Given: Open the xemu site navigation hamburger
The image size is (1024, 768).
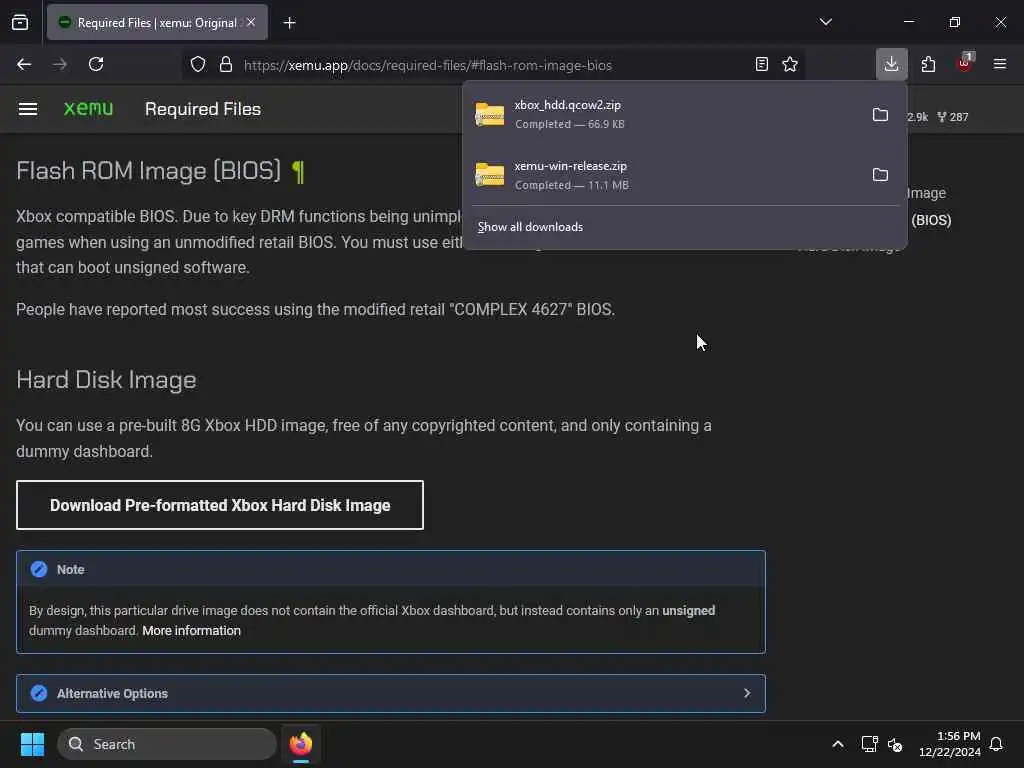Looking at the screenshot, I should [27, 109].
